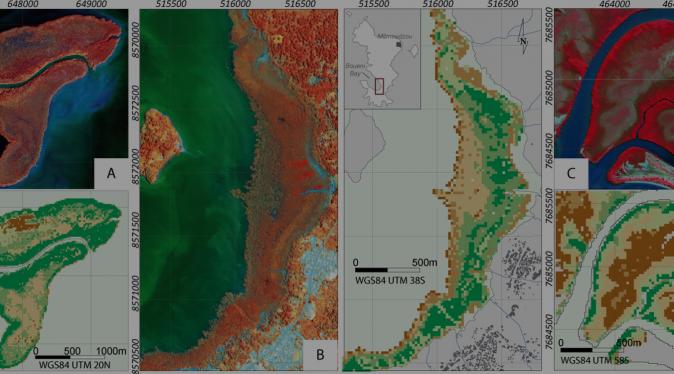This screenshot has height=374, width=674.
Task: Click the inset locator map of the island
Action: (382, 59)
